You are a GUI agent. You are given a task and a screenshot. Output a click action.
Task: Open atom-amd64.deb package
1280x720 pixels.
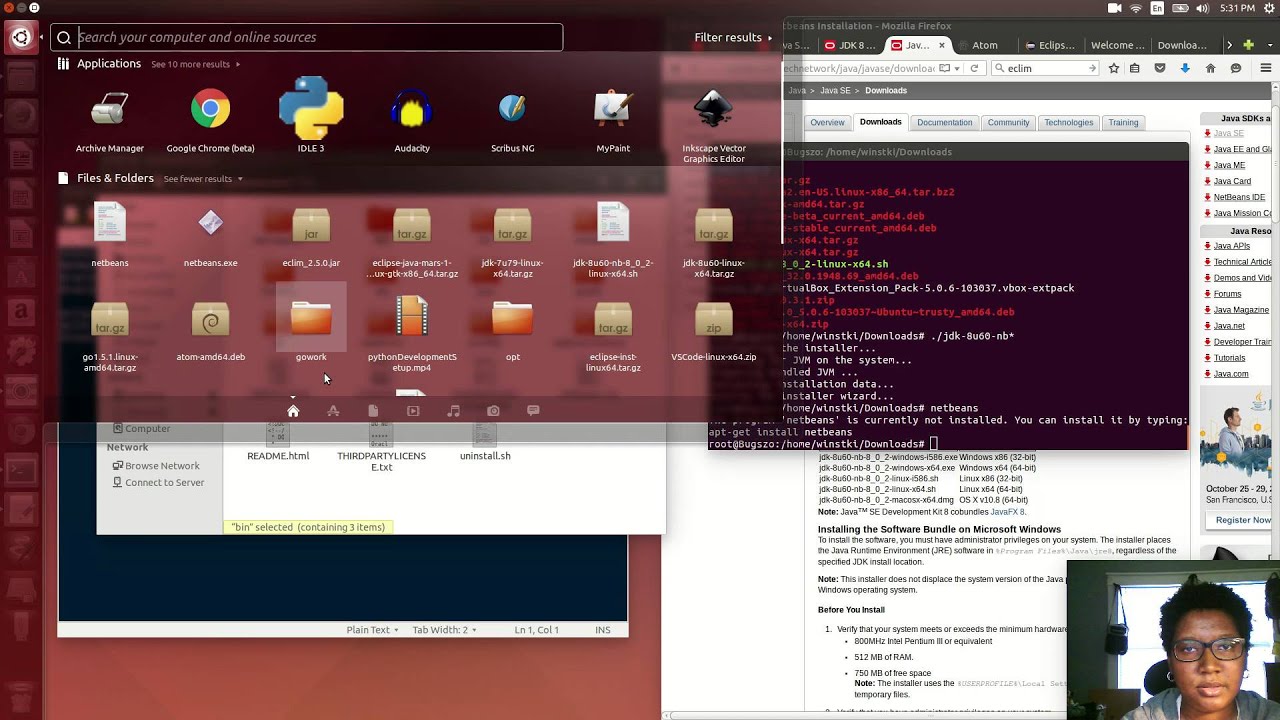point(210,330)
